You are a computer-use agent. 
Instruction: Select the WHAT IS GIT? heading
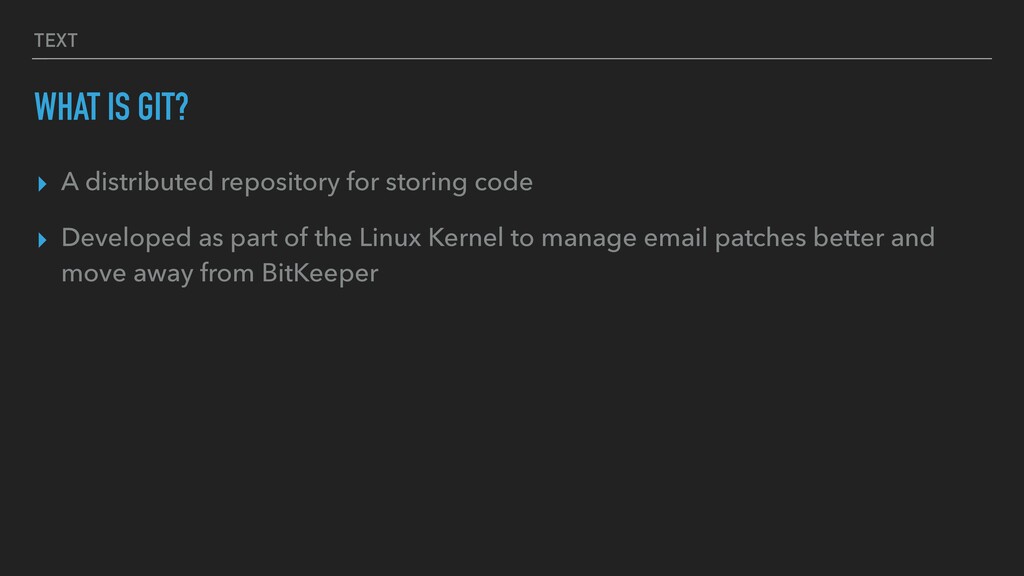coord(110,107)
